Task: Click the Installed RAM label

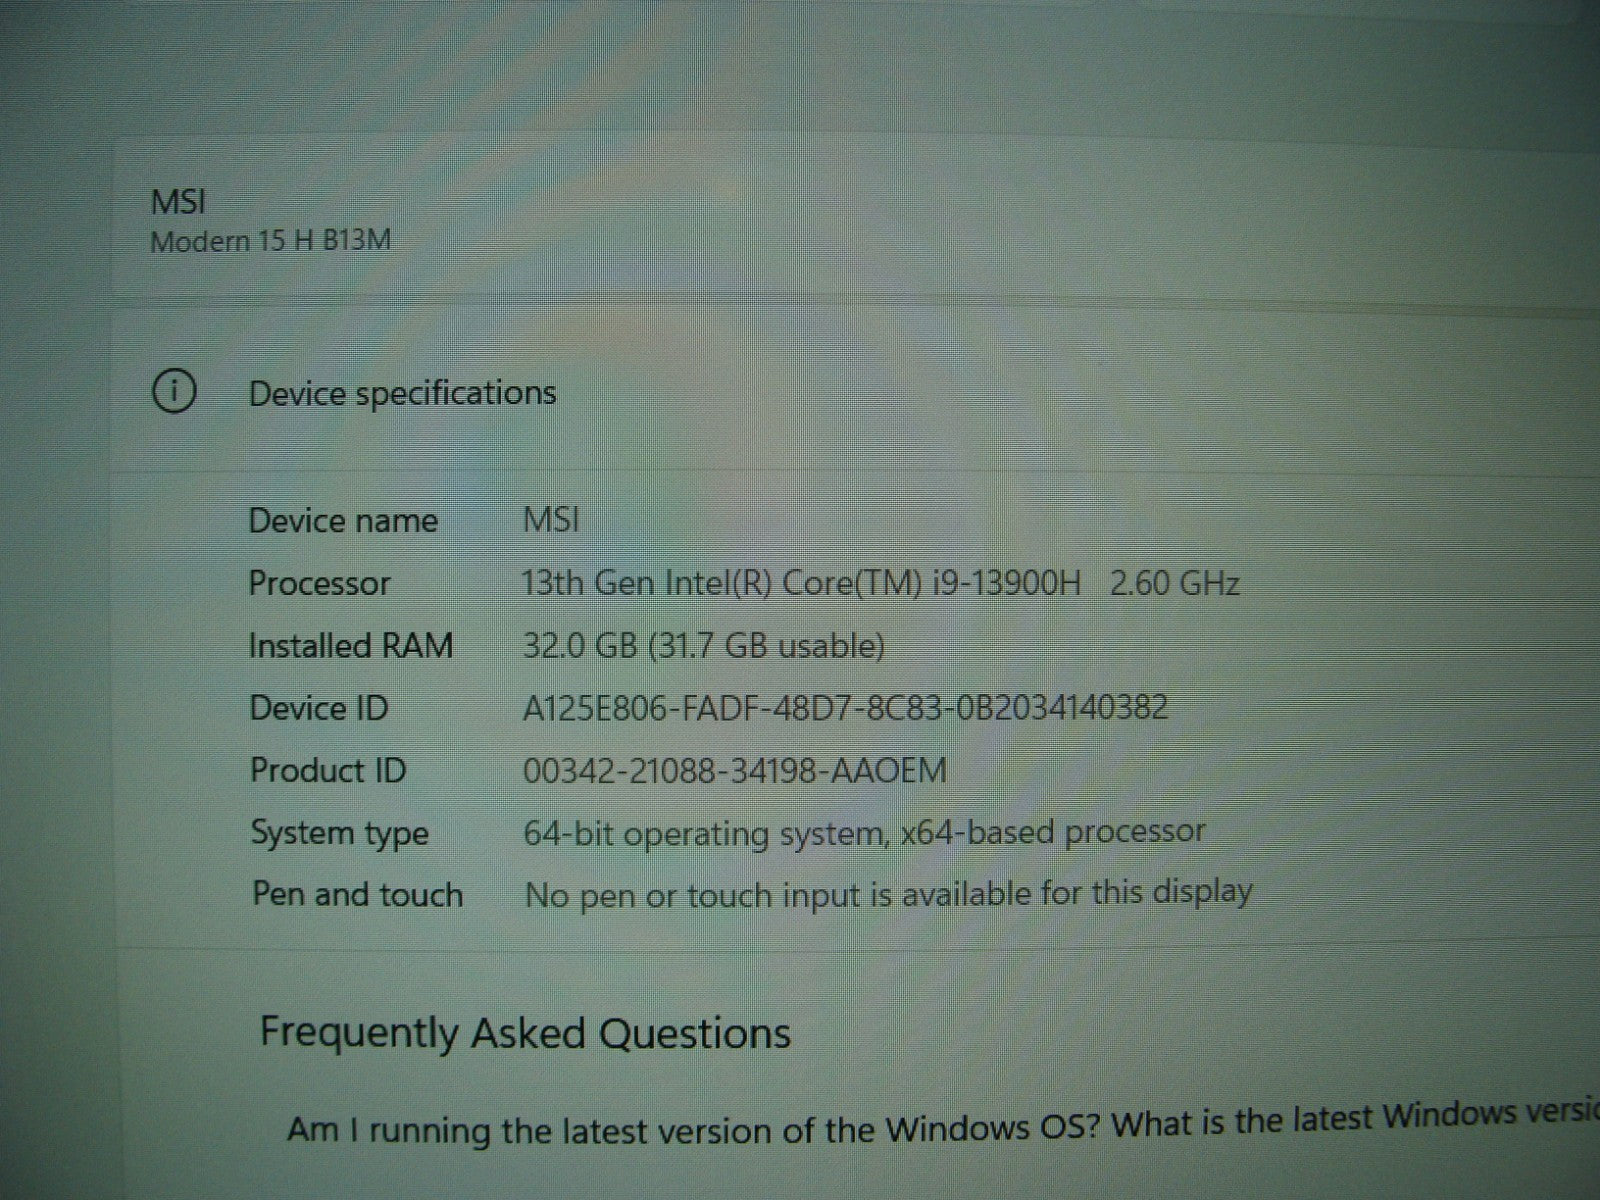Action: click(350, 646)
